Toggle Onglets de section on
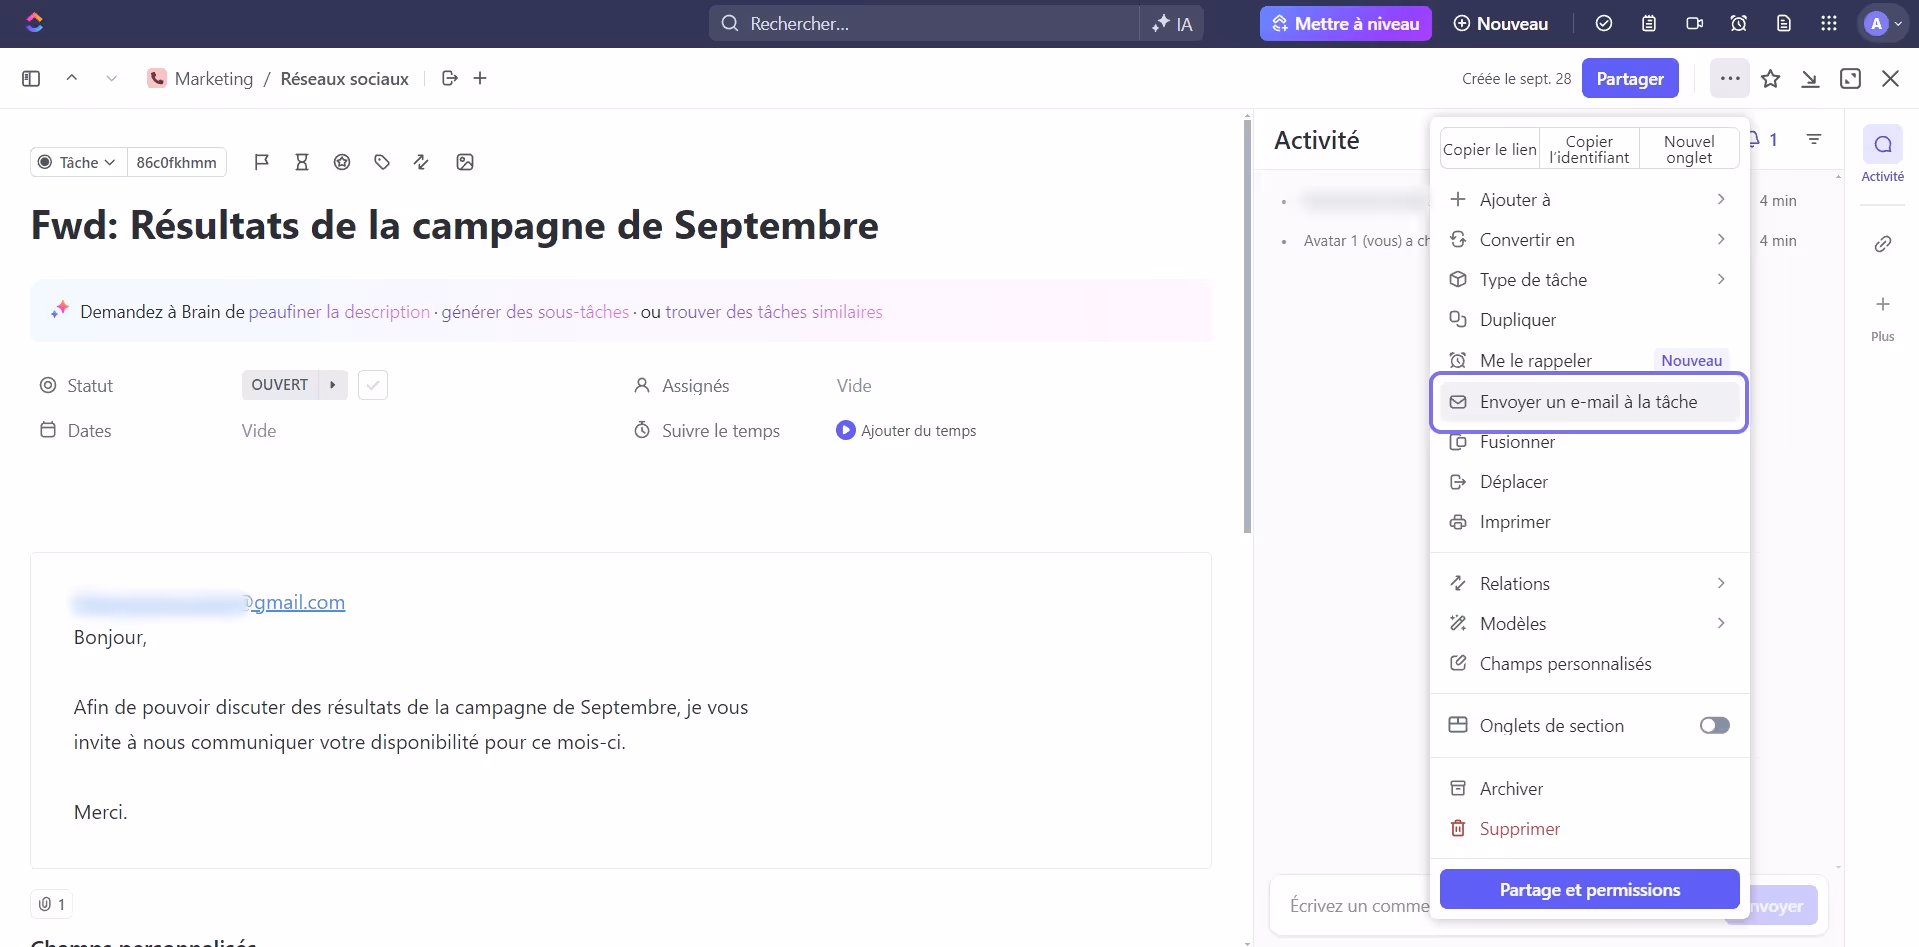 (x=1714, y=725)
